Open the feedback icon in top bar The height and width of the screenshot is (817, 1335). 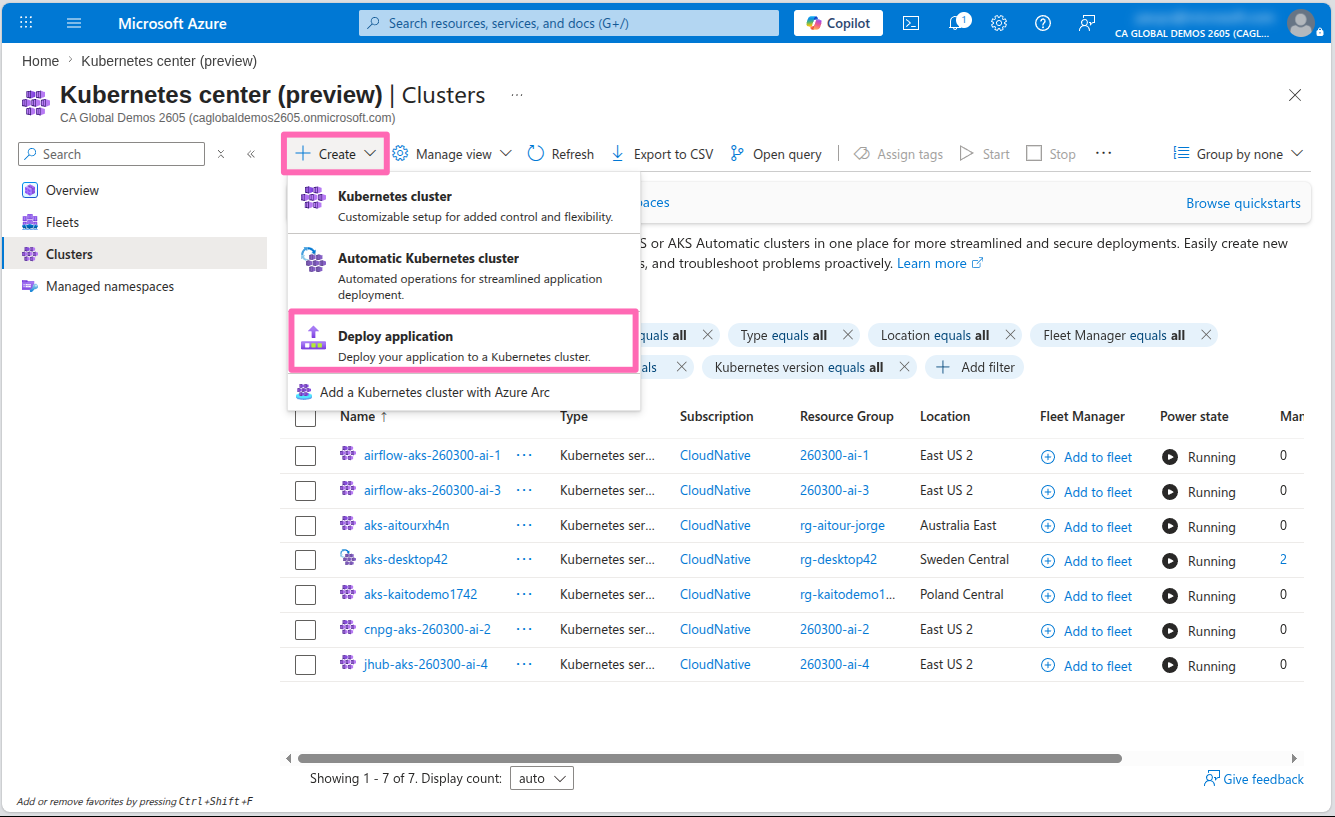(x=1087, y=23)
